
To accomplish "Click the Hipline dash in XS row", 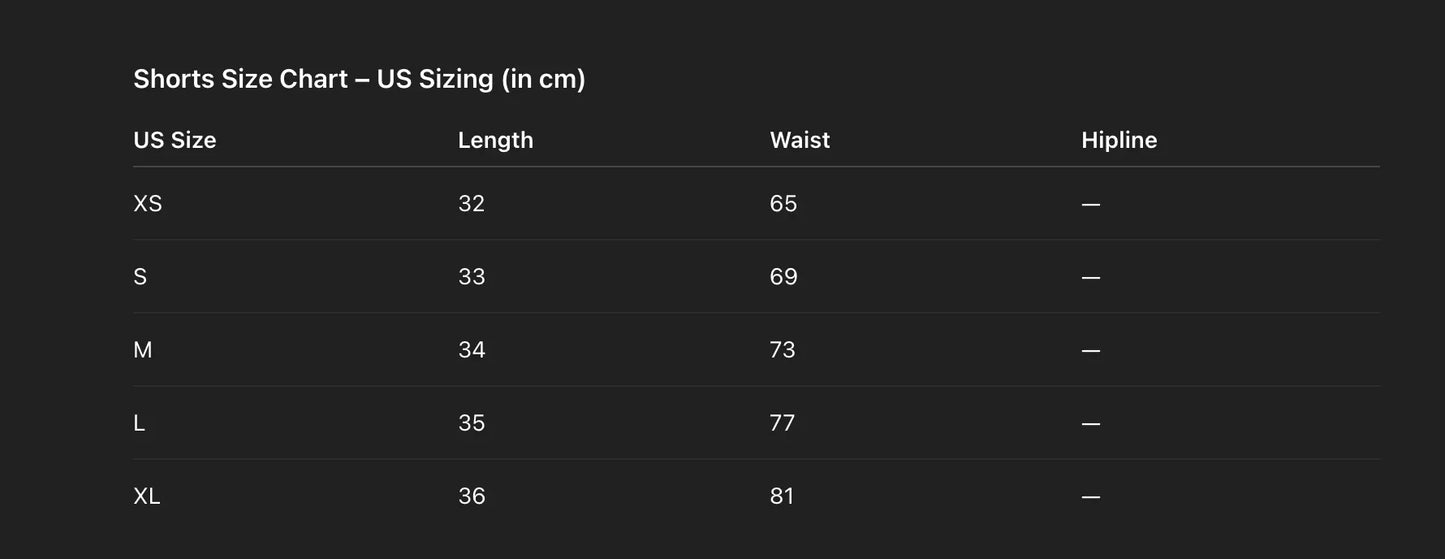I will pyautogui.click(x=1091, y=205).
